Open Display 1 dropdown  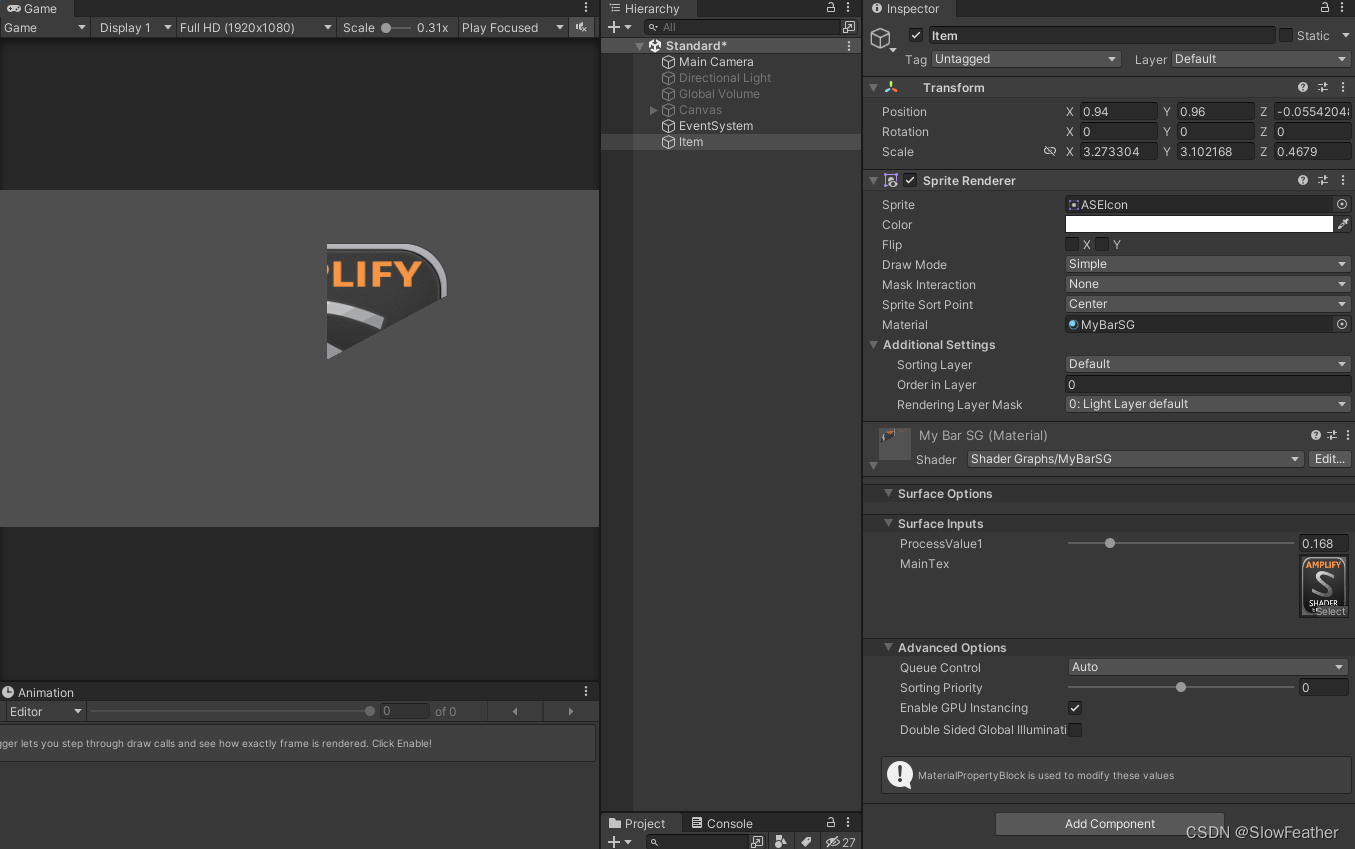134,28
